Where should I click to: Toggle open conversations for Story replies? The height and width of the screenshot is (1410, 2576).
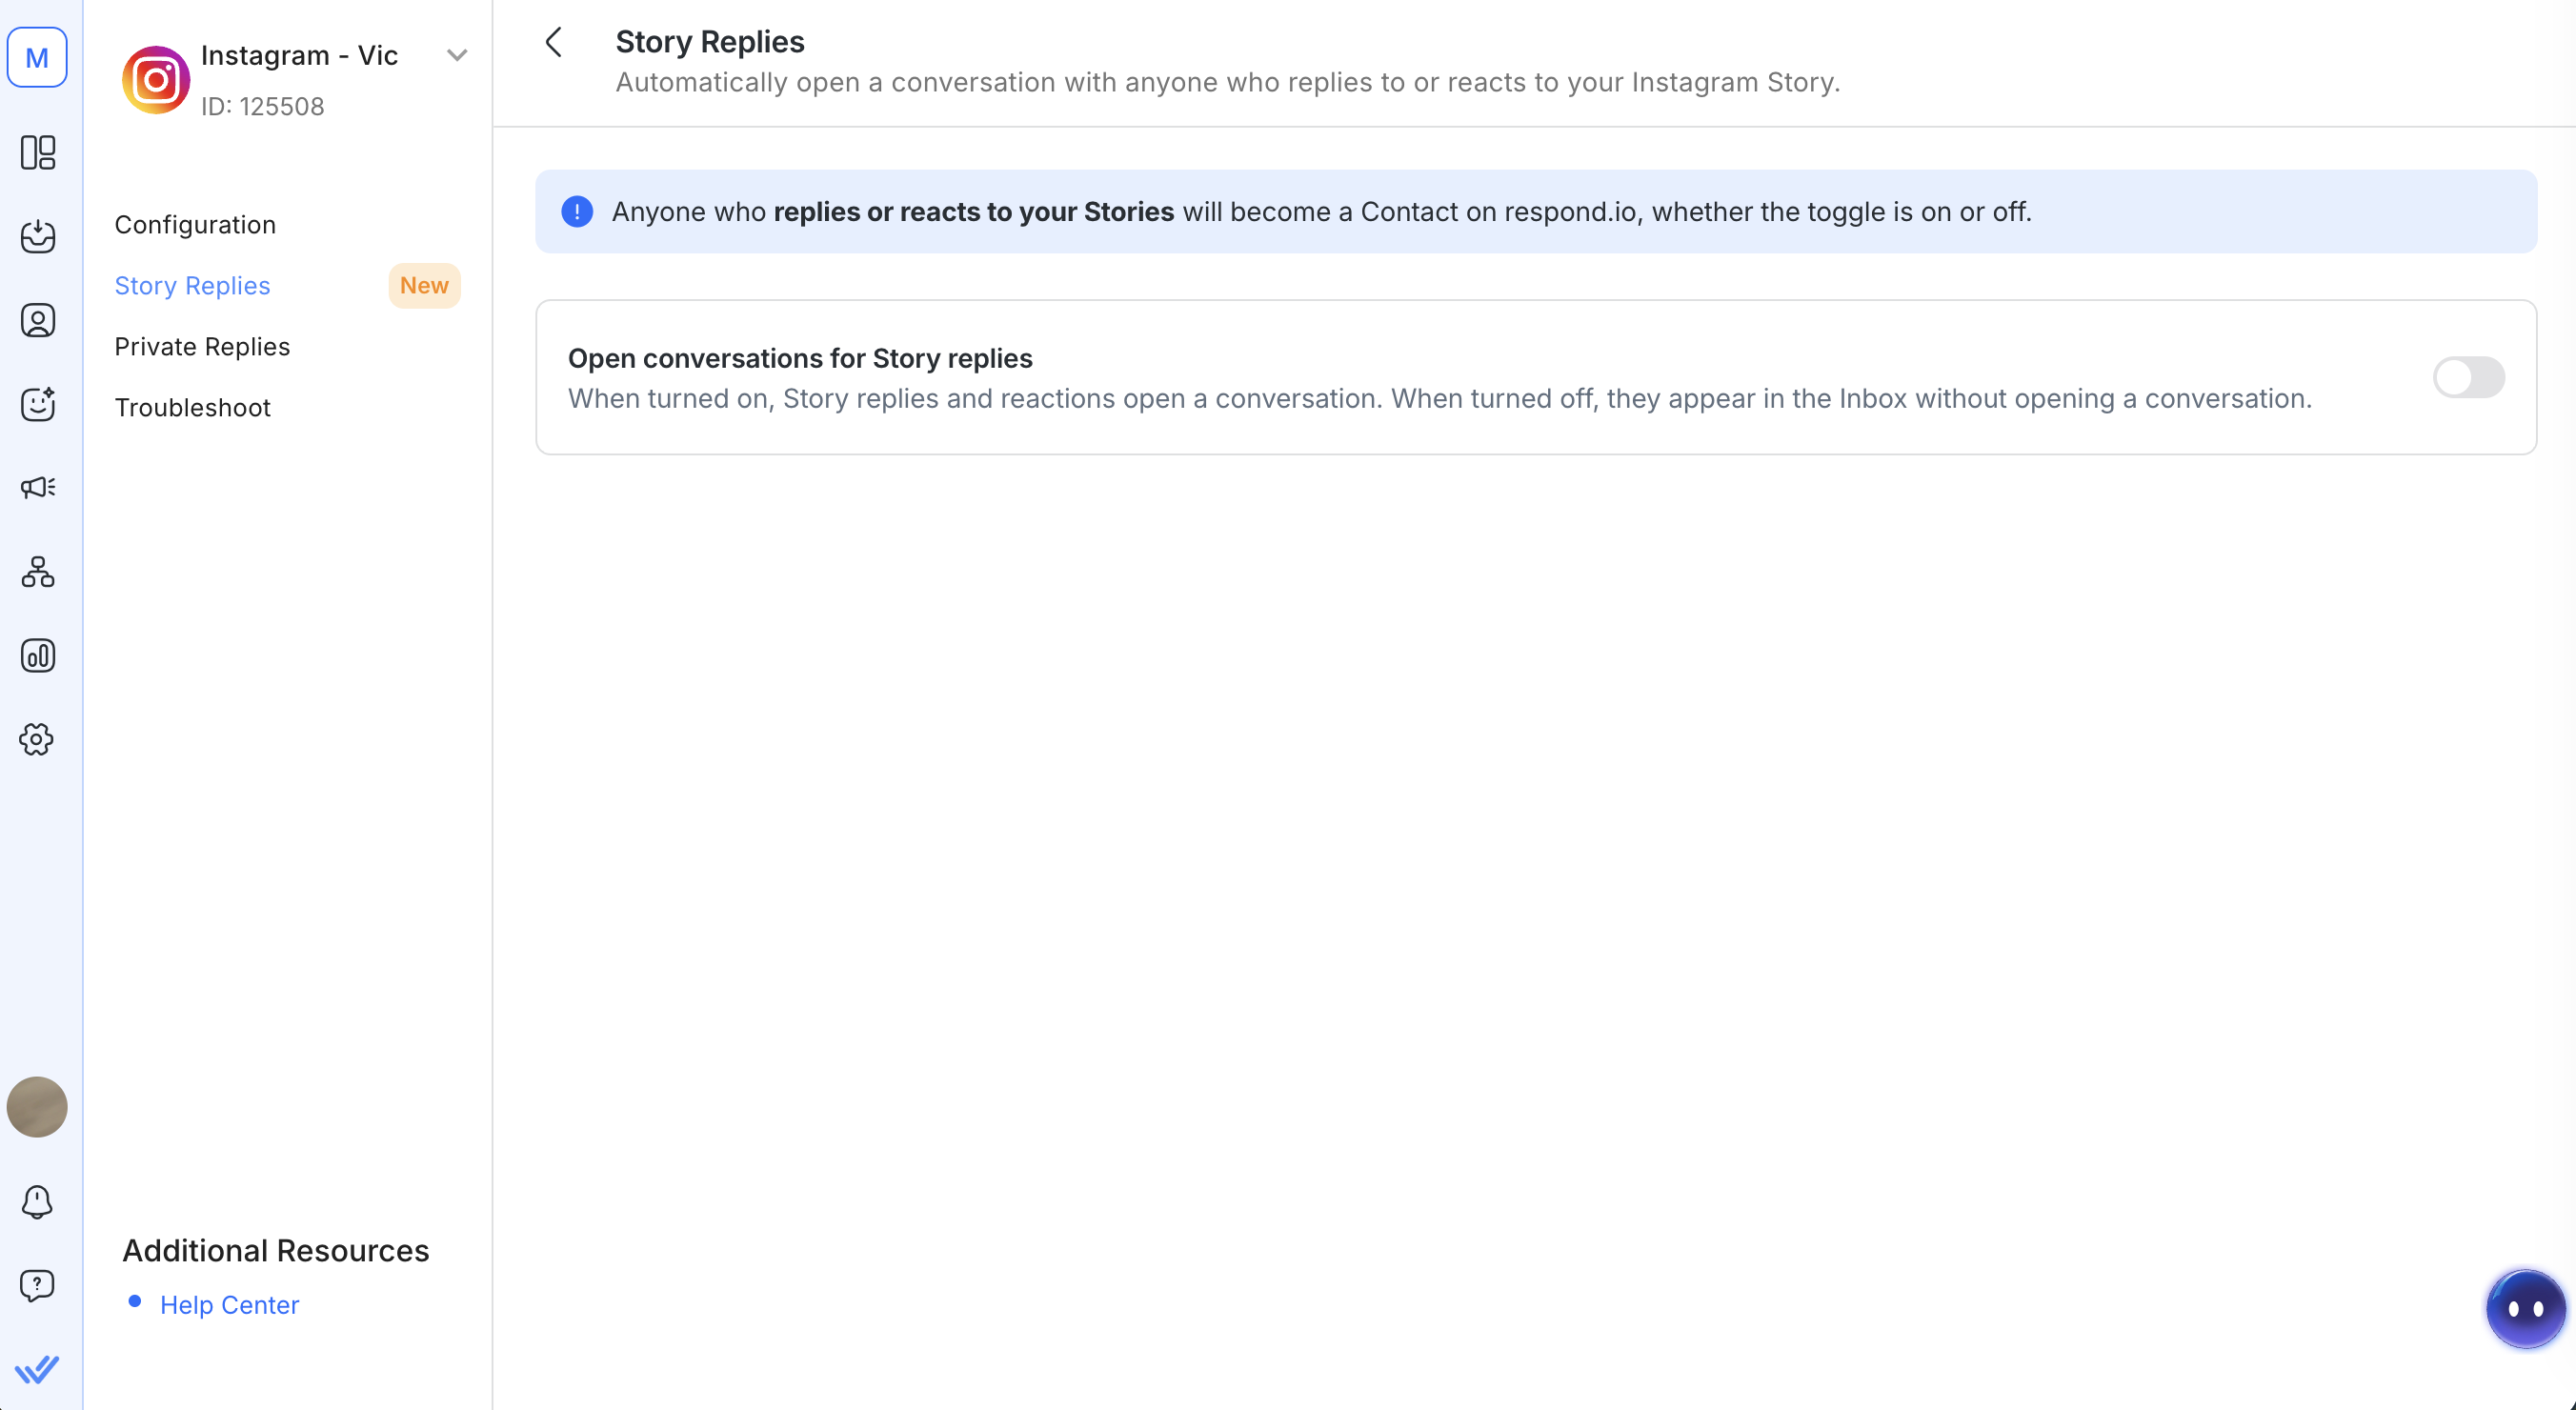(2468, 378)
